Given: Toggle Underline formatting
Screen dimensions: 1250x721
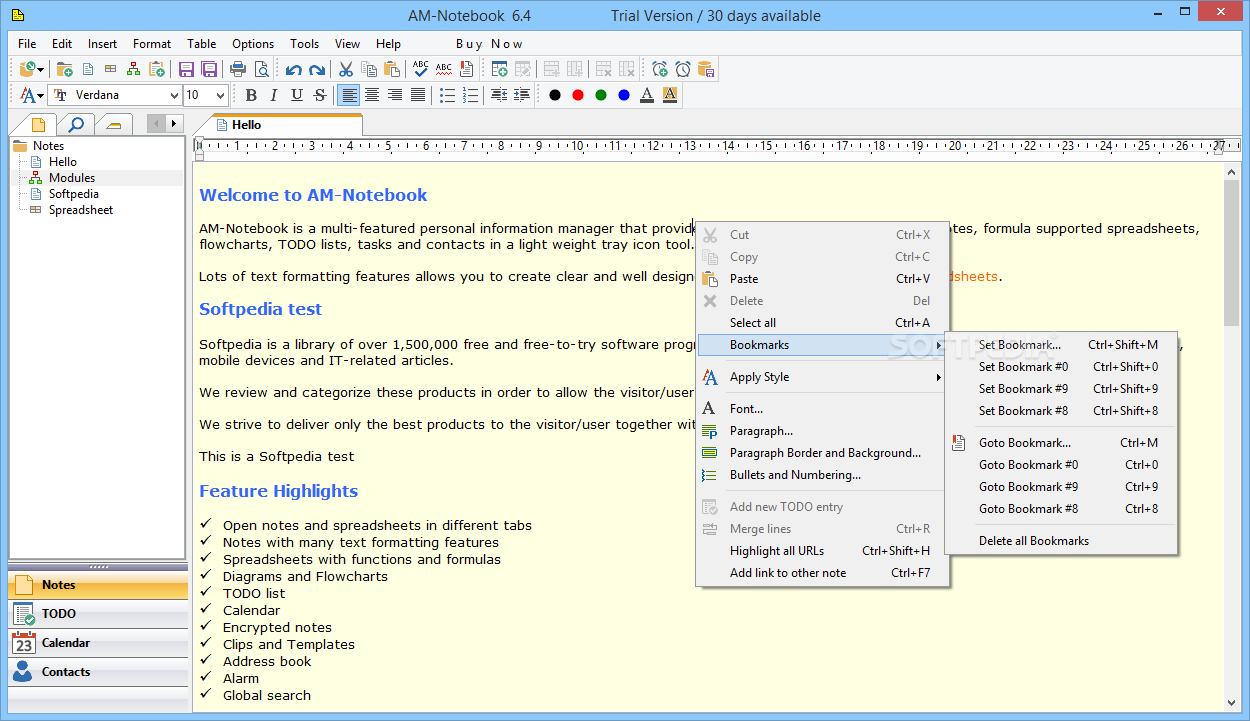Looking at the screenshot, I should pos(297,95).
